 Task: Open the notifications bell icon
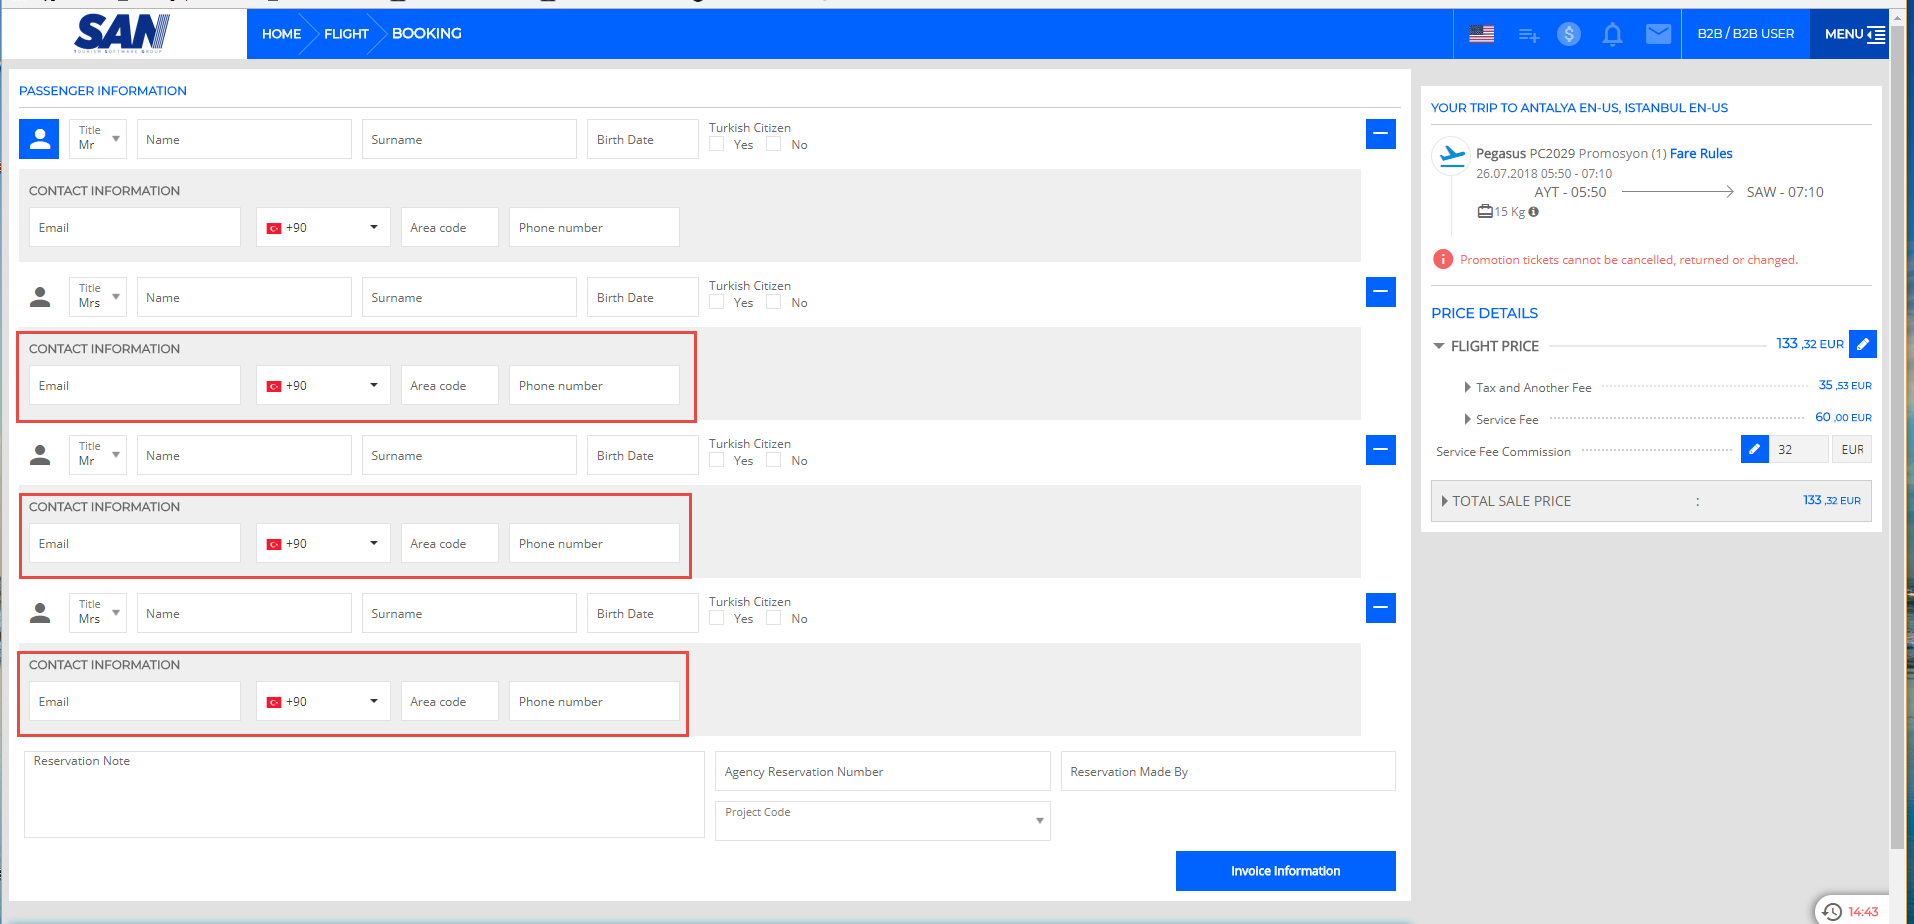click(x=1612, y=34)
